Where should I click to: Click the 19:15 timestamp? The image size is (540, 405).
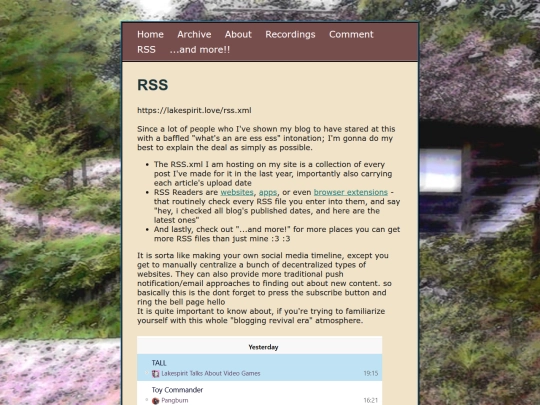point(371,373)
